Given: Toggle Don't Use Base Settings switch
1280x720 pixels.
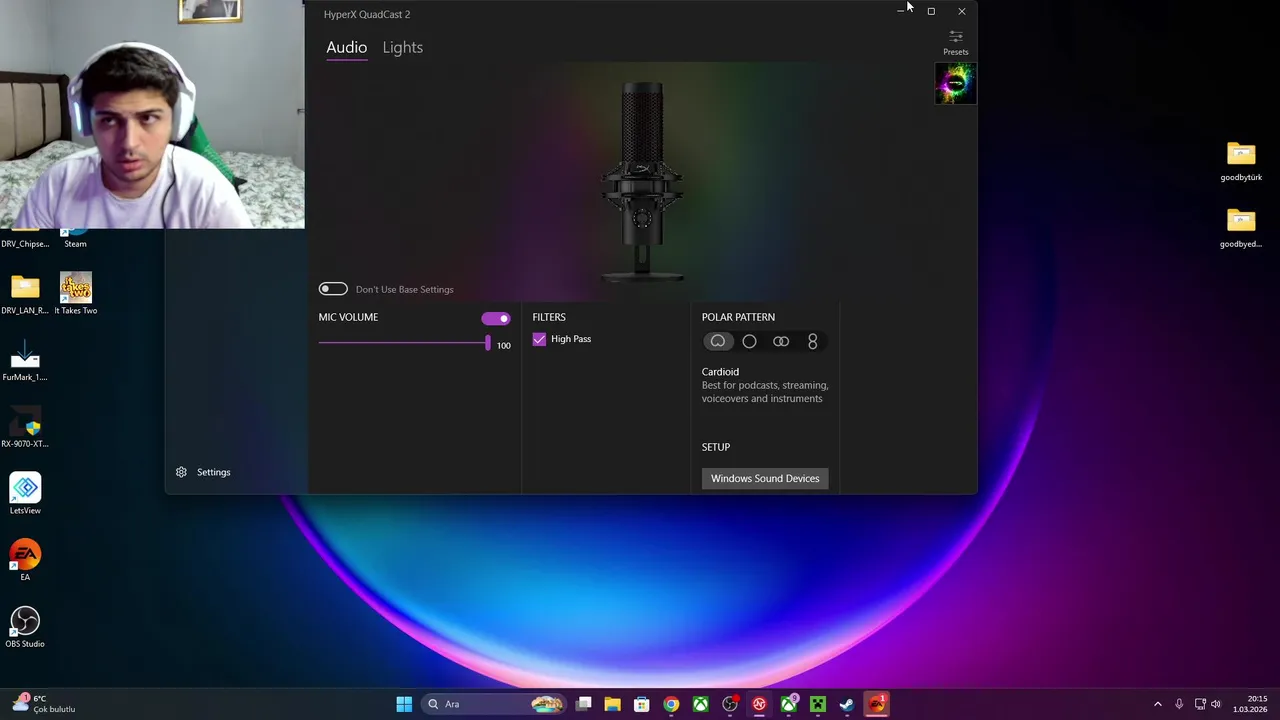Looking at the screenshot, I should point(333,289).
